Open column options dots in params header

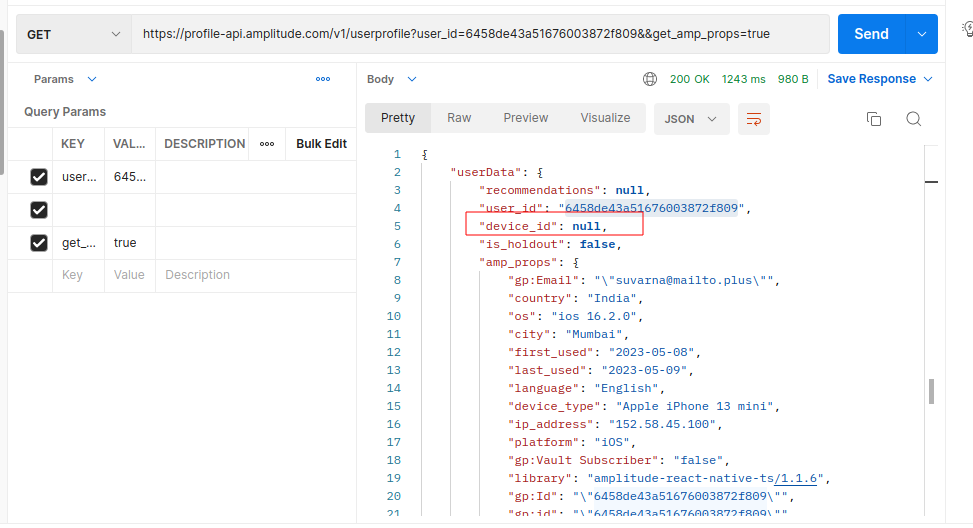pyautogui.click(x=267, y=144)
